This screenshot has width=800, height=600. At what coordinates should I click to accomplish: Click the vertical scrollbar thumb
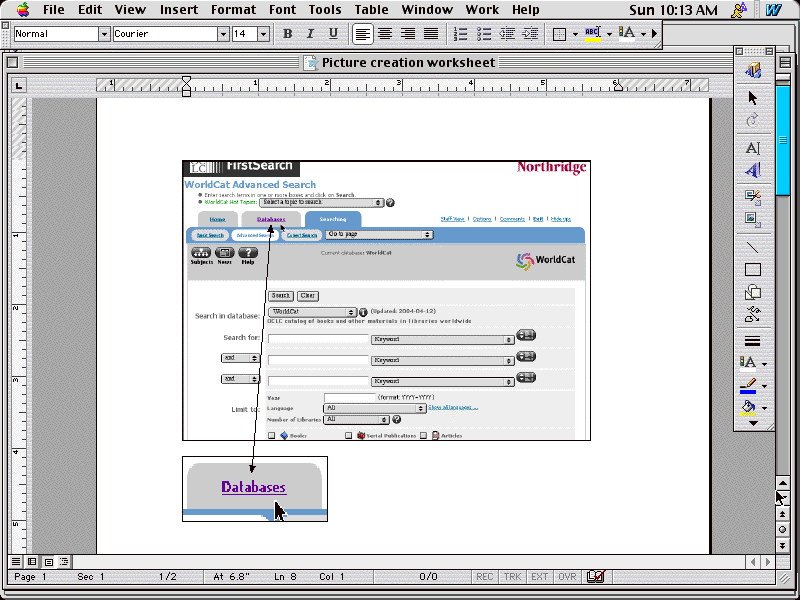coord(783,140)
